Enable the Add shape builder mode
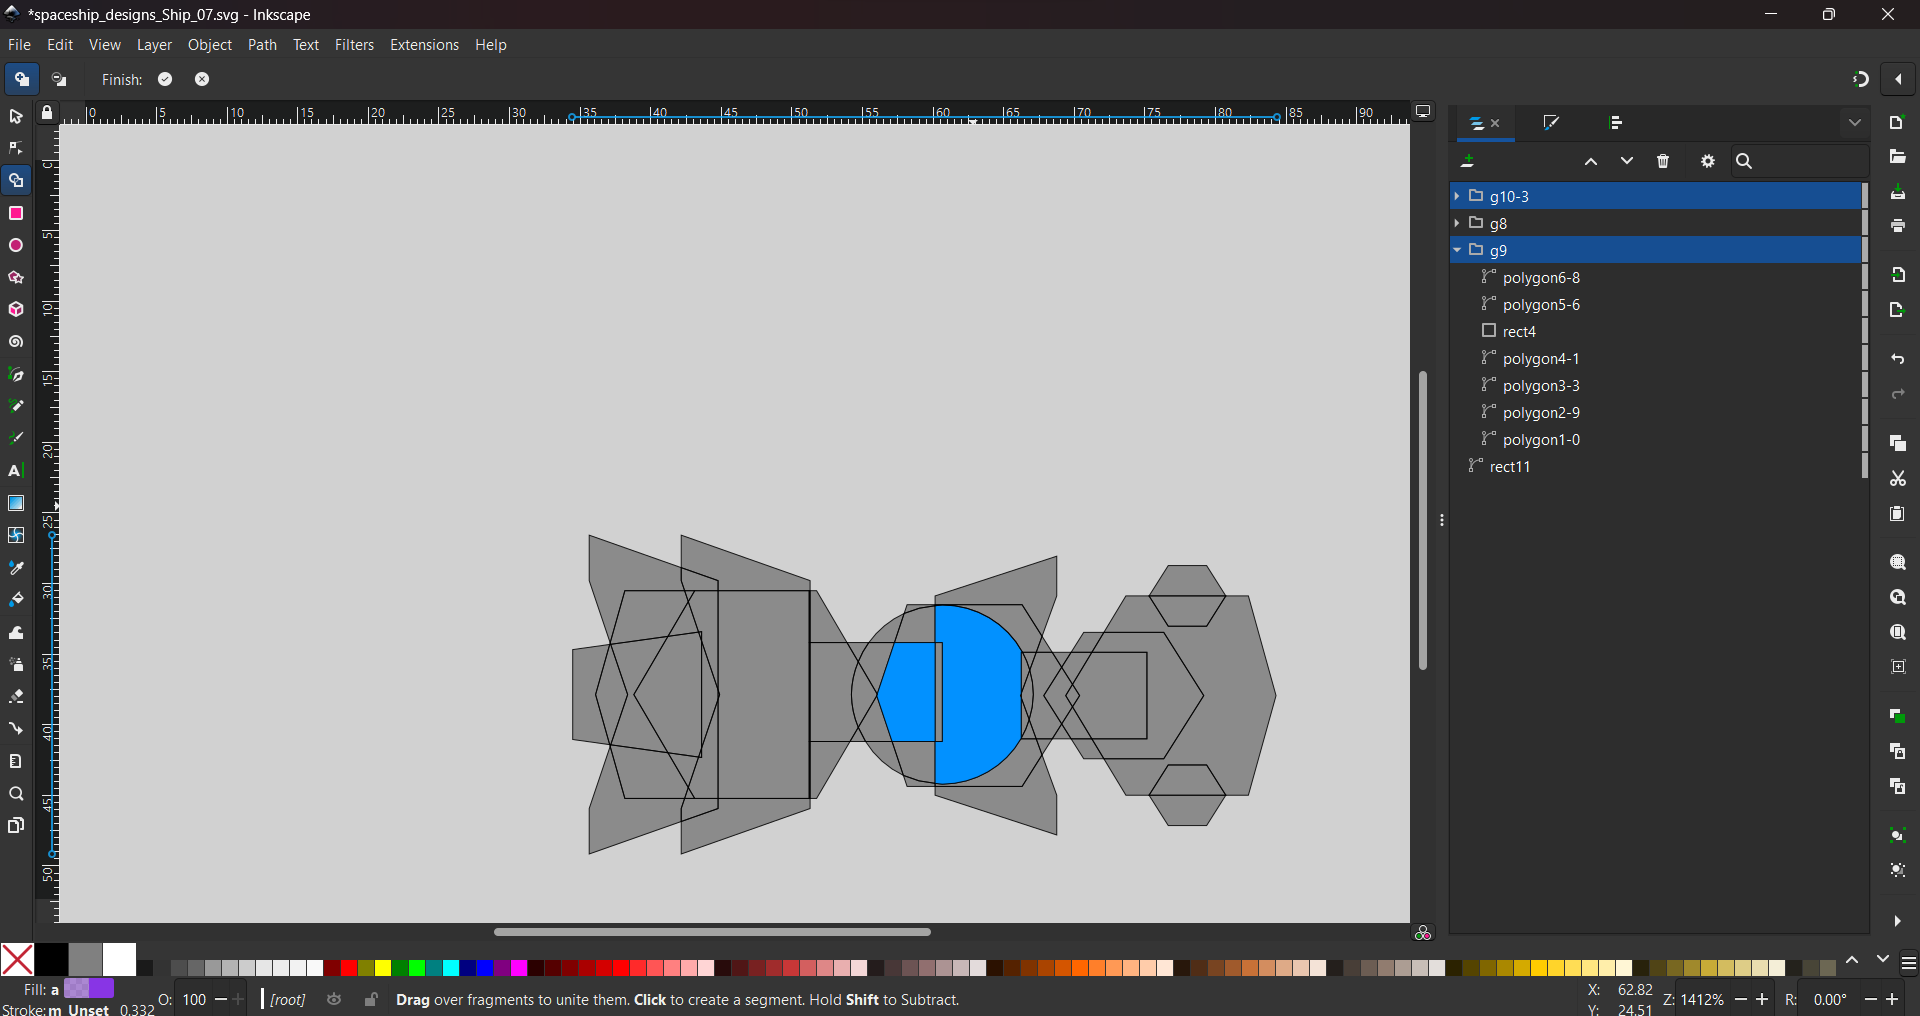 coord(22,80)
